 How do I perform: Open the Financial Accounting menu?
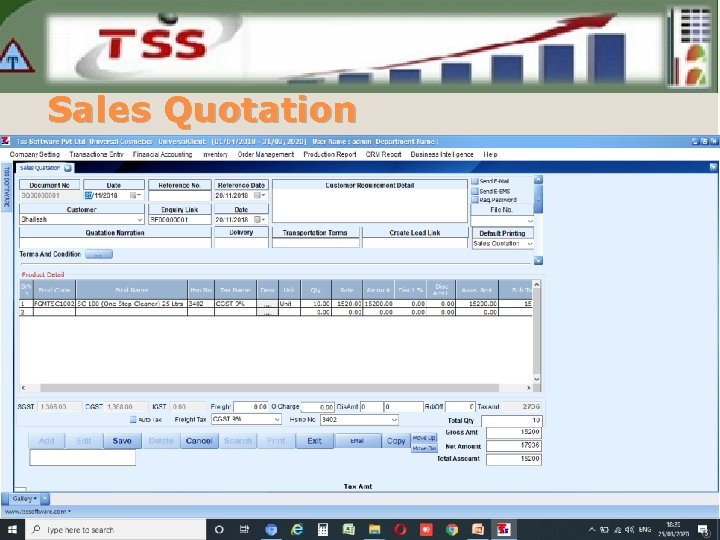click(x=162, y=154)
